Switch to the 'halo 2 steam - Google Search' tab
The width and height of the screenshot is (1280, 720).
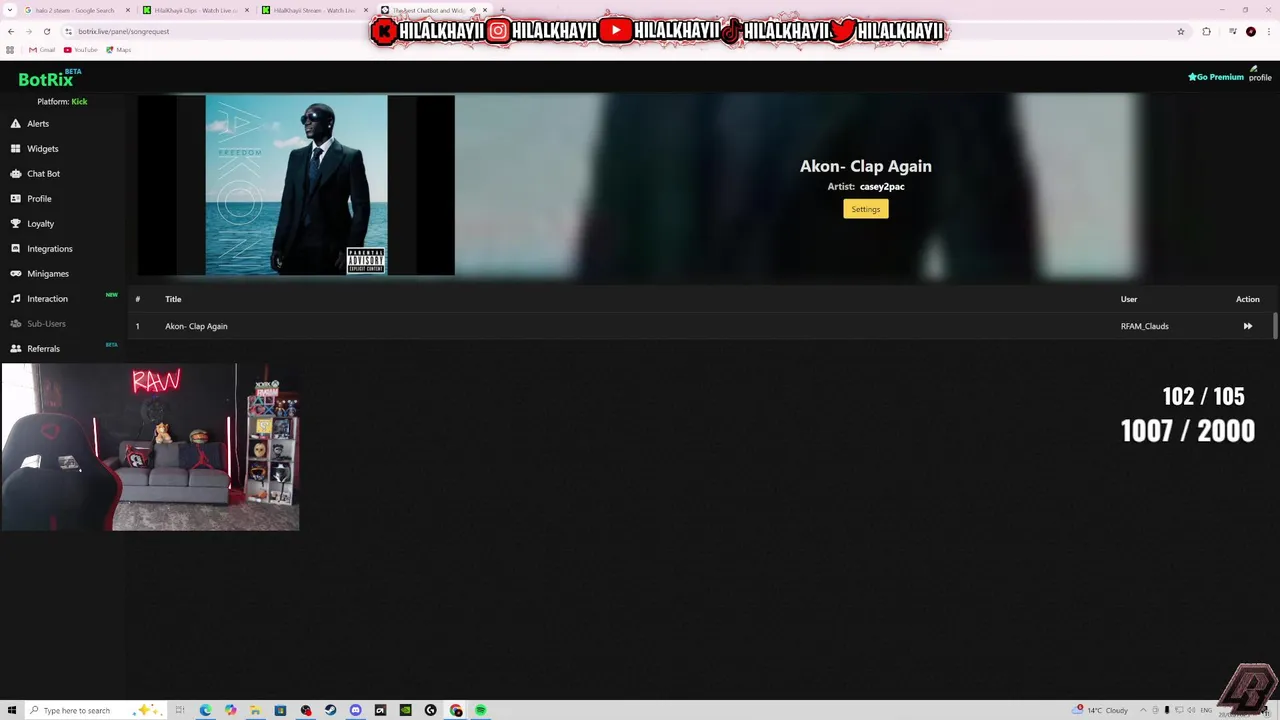tap(75, 10)
